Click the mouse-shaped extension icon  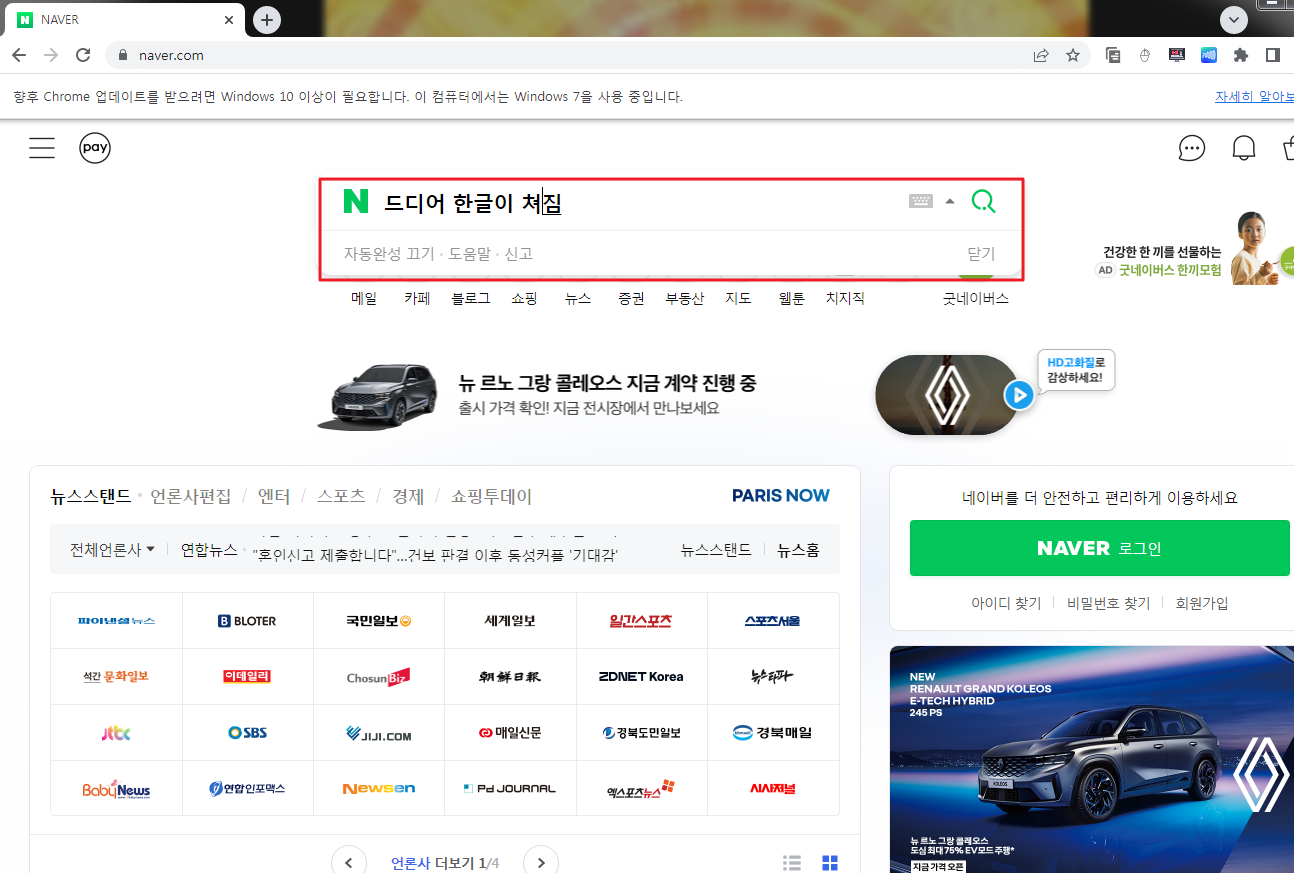coord(1145,55)
